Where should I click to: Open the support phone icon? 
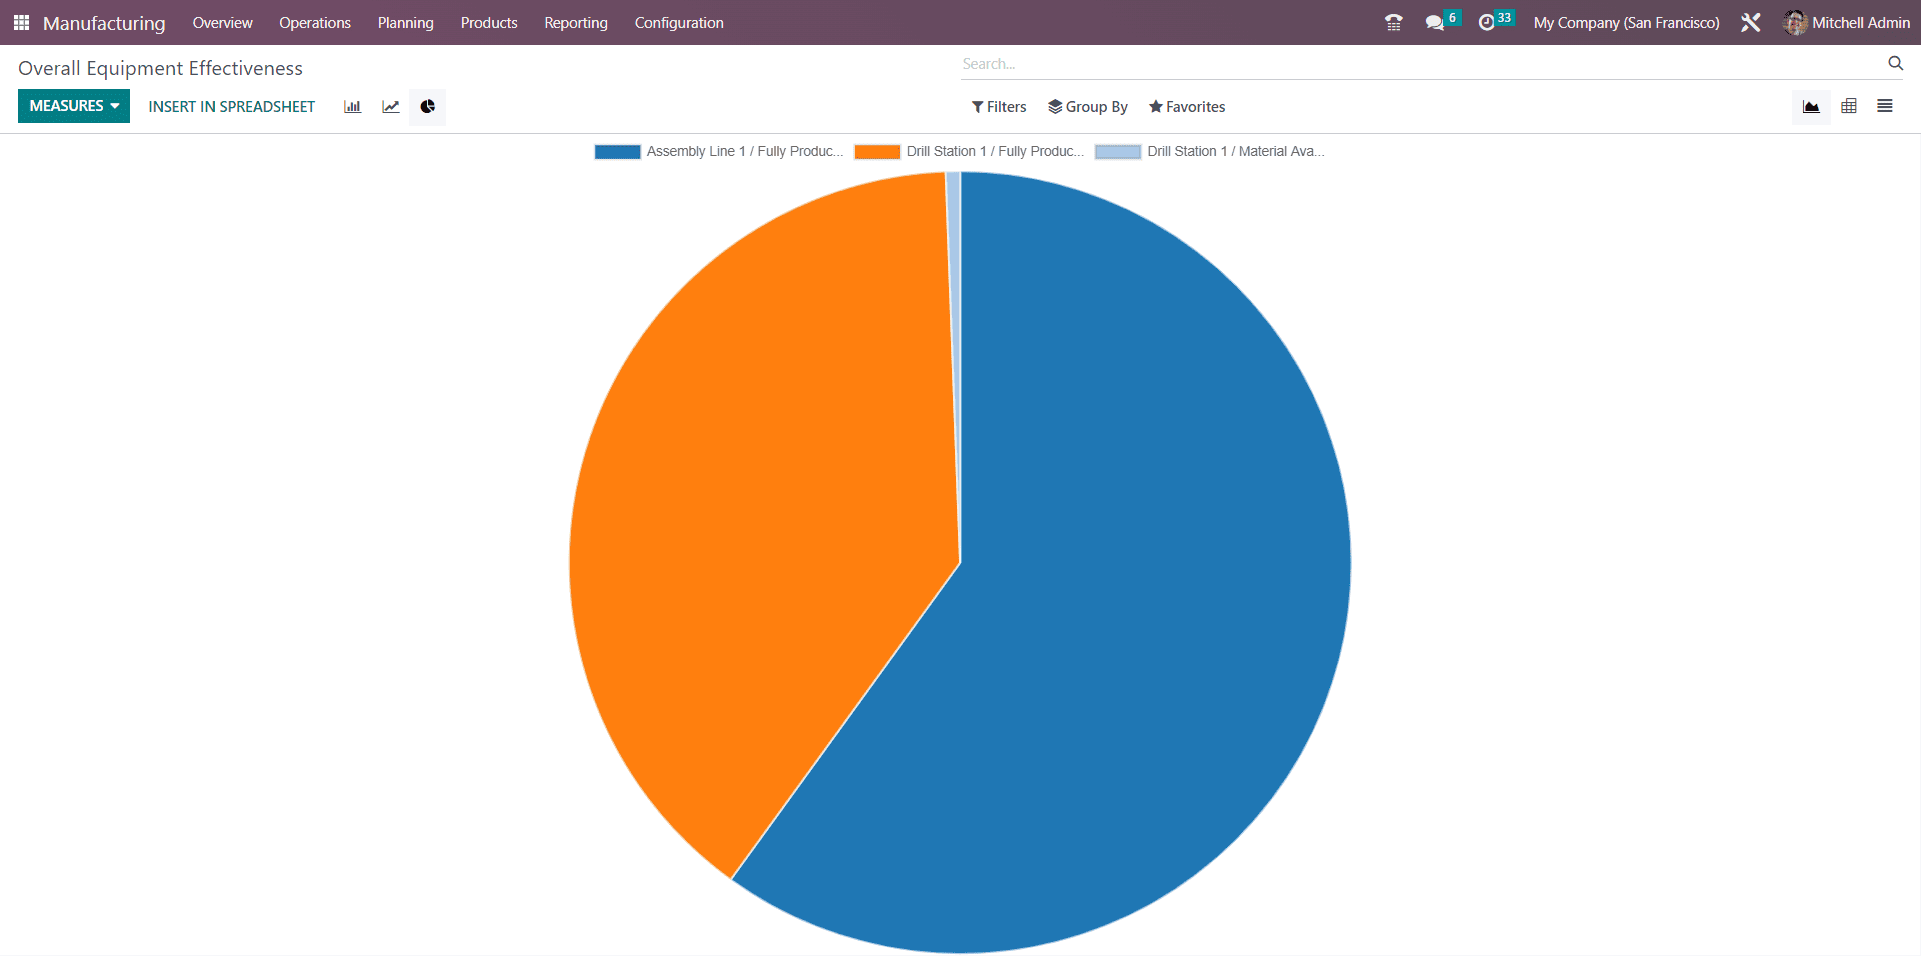click(1393, 22)
